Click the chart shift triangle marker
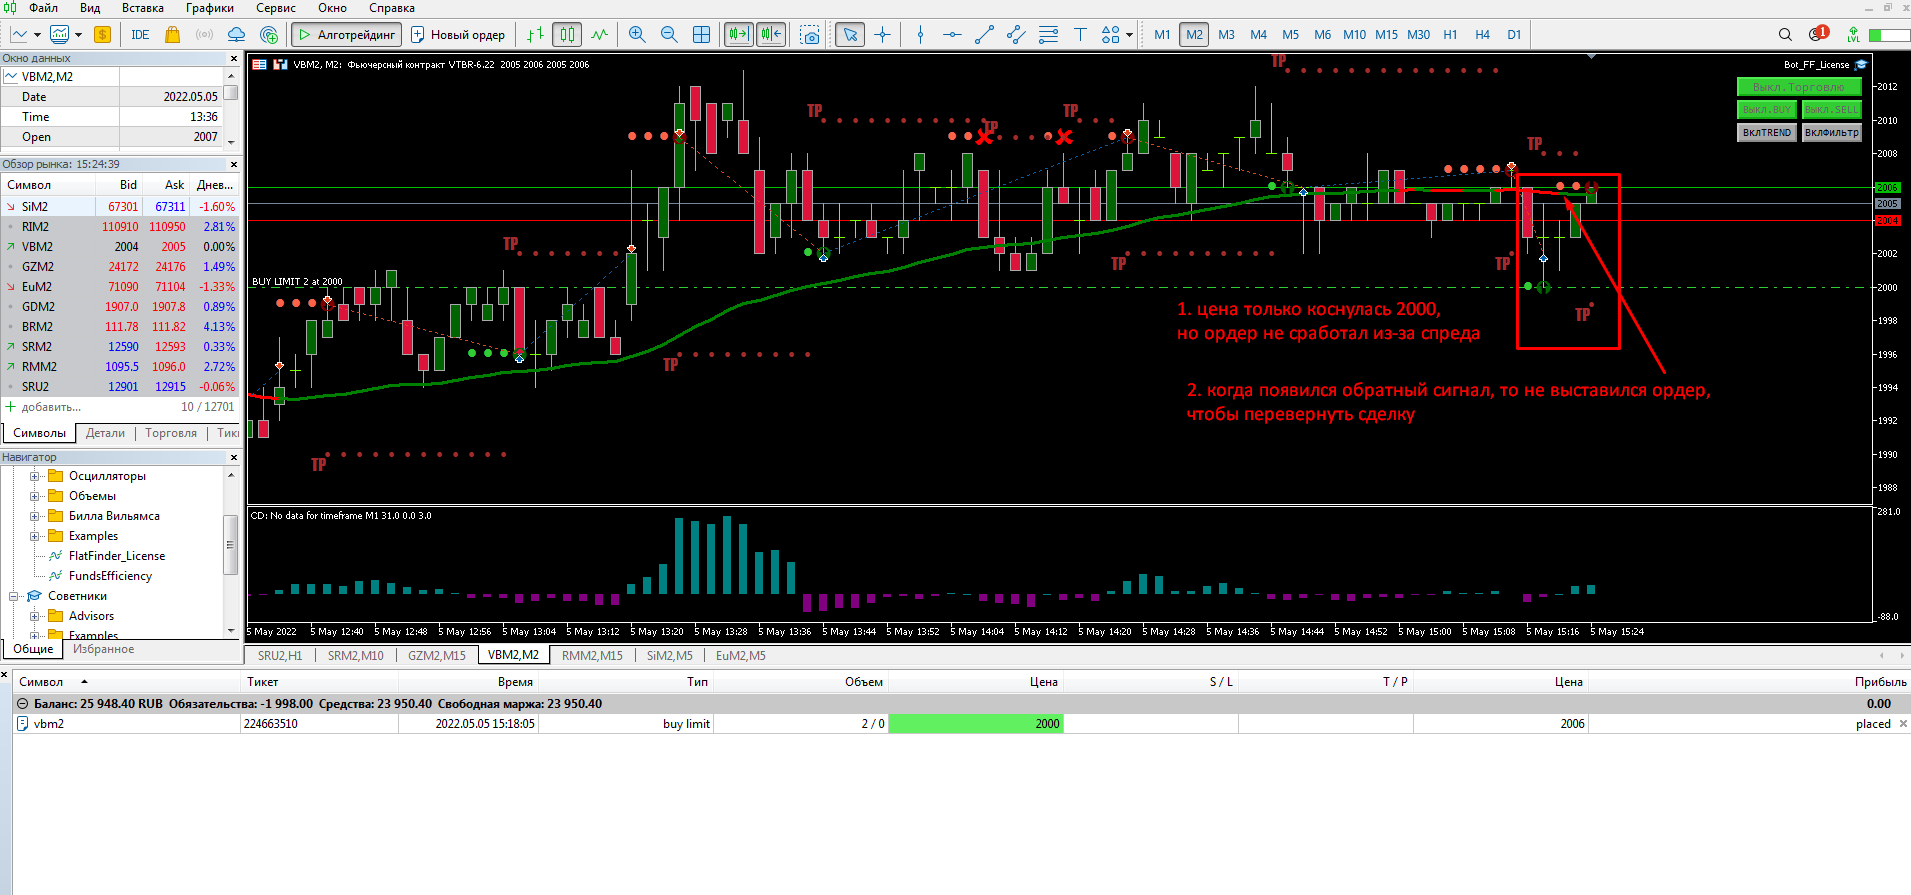This screenshot has width=1911, height=895. pos(1591,57)
